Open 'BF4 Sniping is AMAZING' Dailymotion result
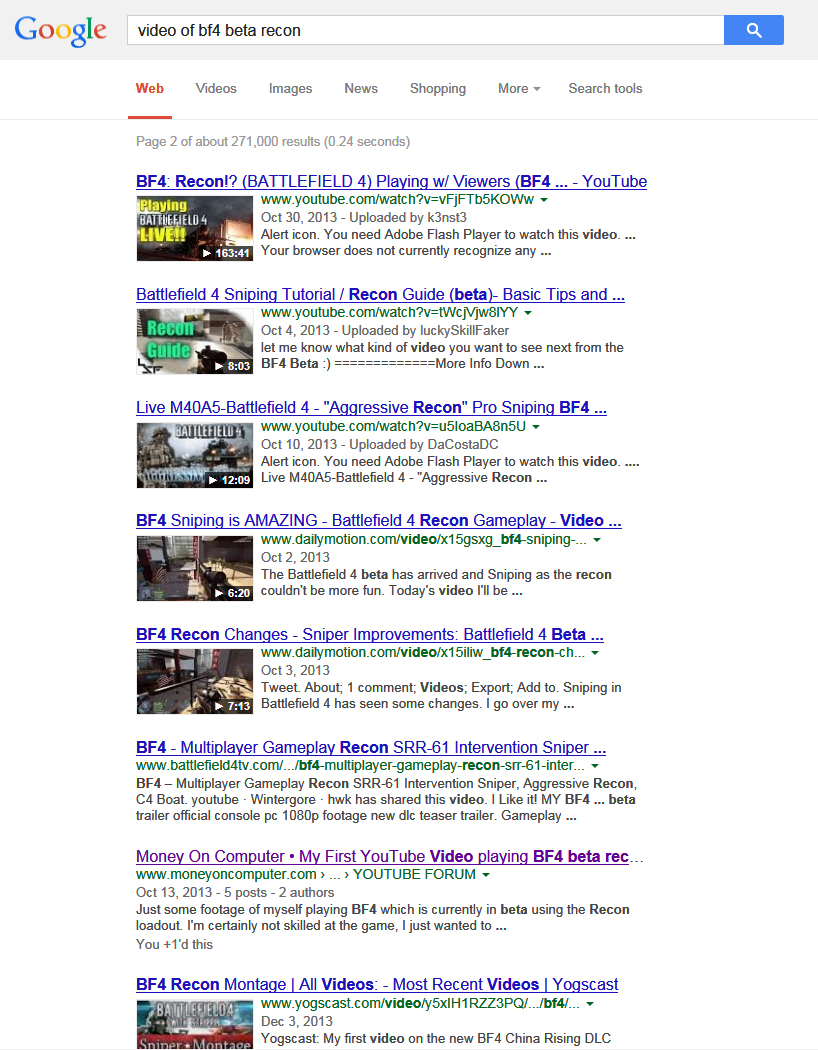This screenshot has height=1050, width=818. (379, 521)
